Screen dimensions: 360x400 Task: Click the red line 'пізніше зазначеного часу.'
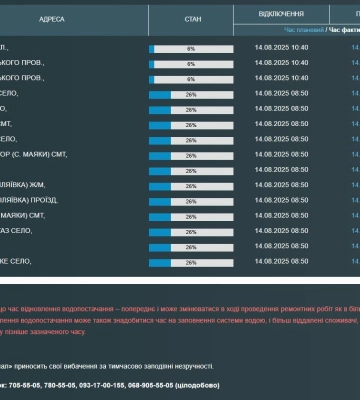pyautogui.click(x=43, y=332)
